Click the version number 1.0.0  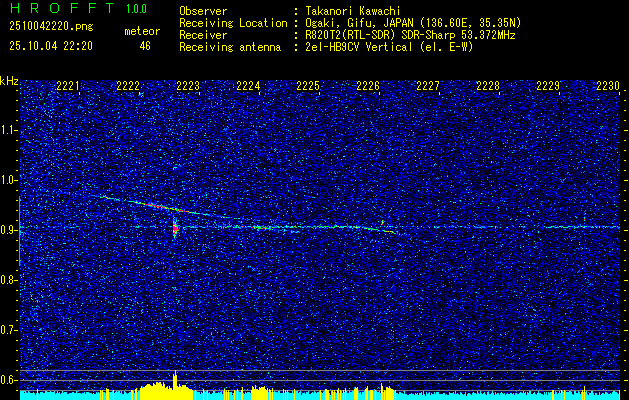pos(136,9)
